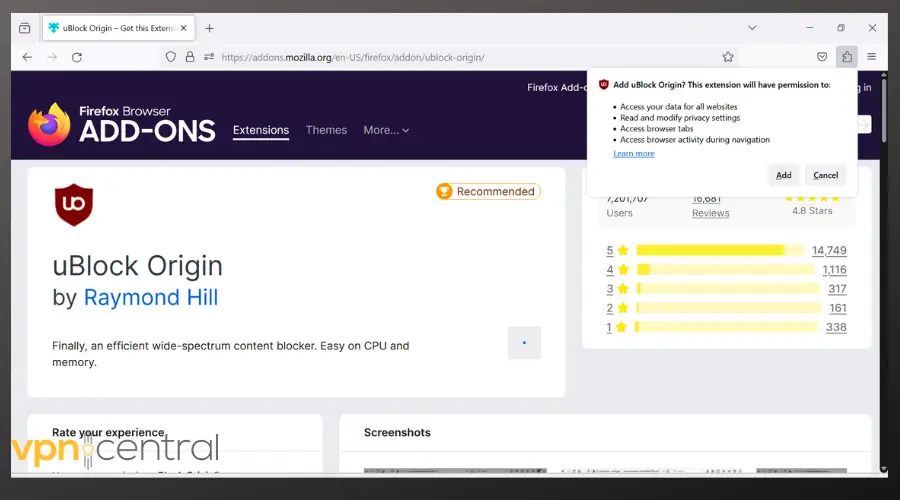Focus the addons.mozilla.org URL field
The image size is (900, 500).
click(353, 57)
